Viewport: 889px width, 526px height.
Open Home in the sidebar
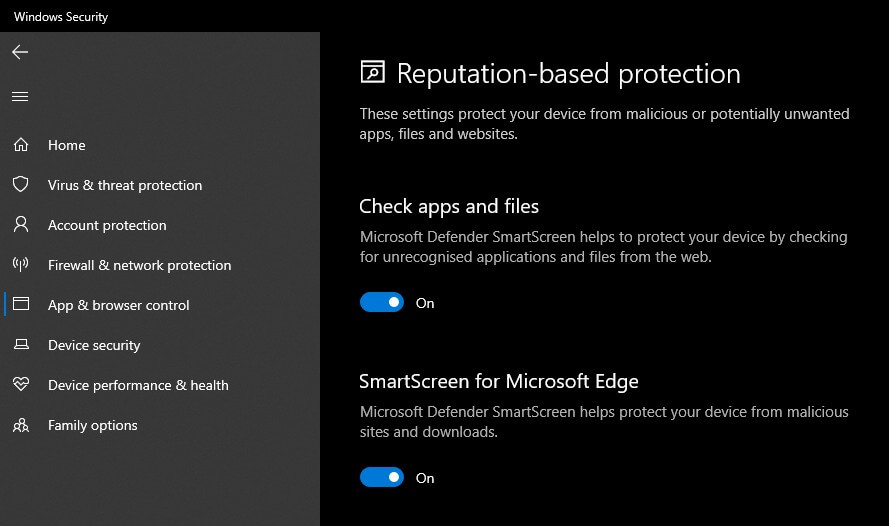pos(67,145)
